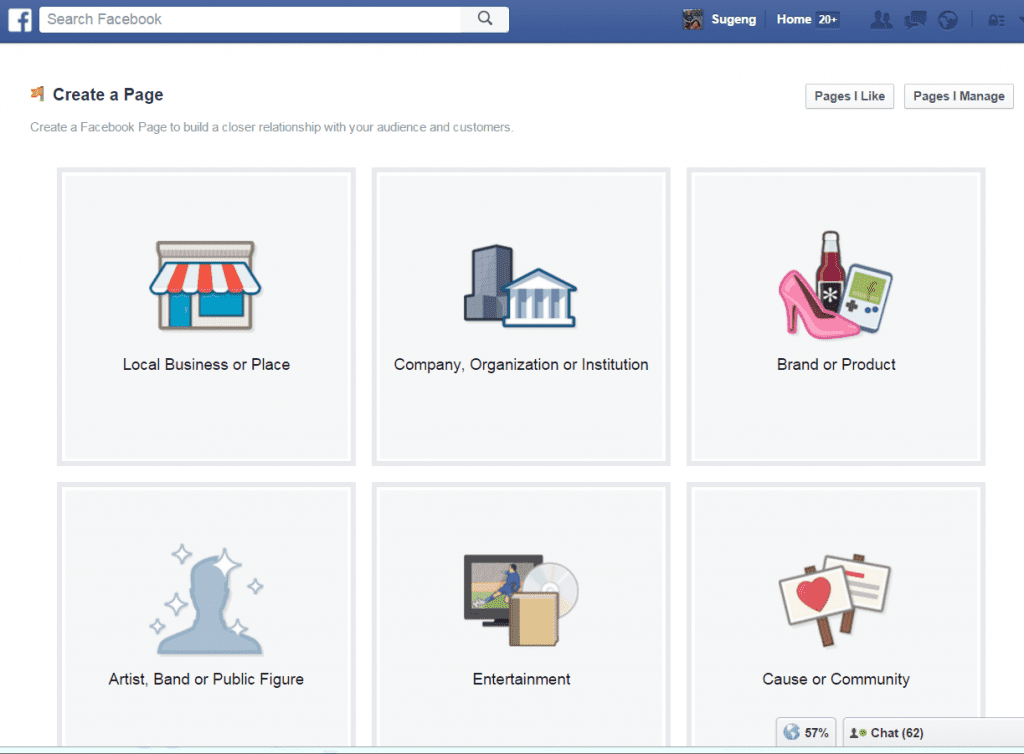Click the Pages I Manage button
This screenshot has height=754, width=1024.
959,96
